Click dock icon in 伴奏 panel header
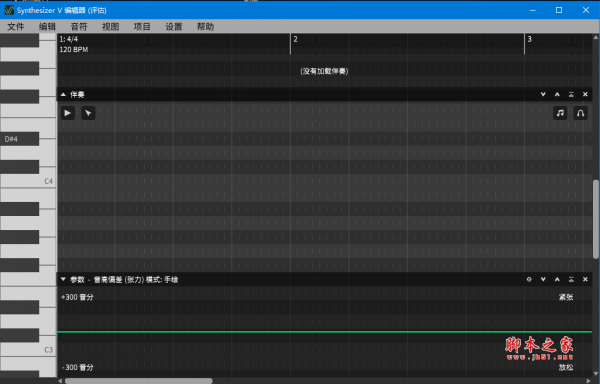Image resolution: width=600 pixels, height=384 pixels. pyautogui.click(x=571, y=94)
